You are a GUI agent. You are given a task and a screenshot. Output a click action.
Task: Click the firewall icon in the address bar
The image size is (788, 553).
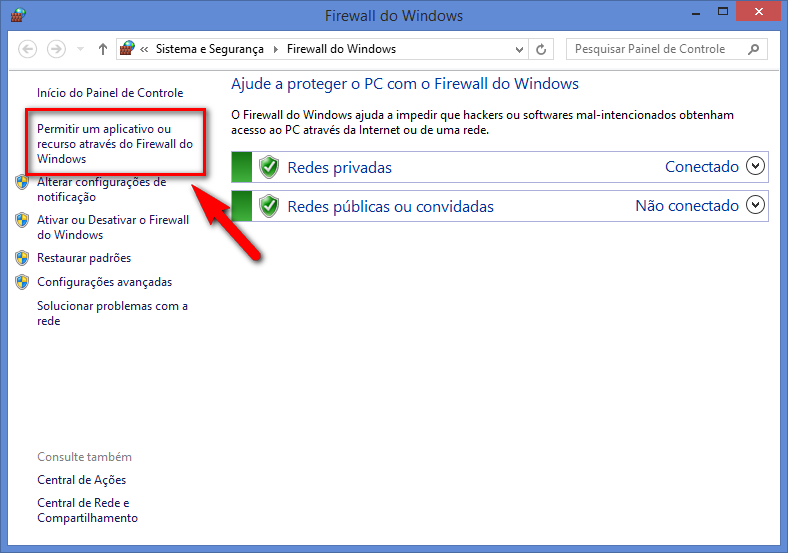pos(128,49)
